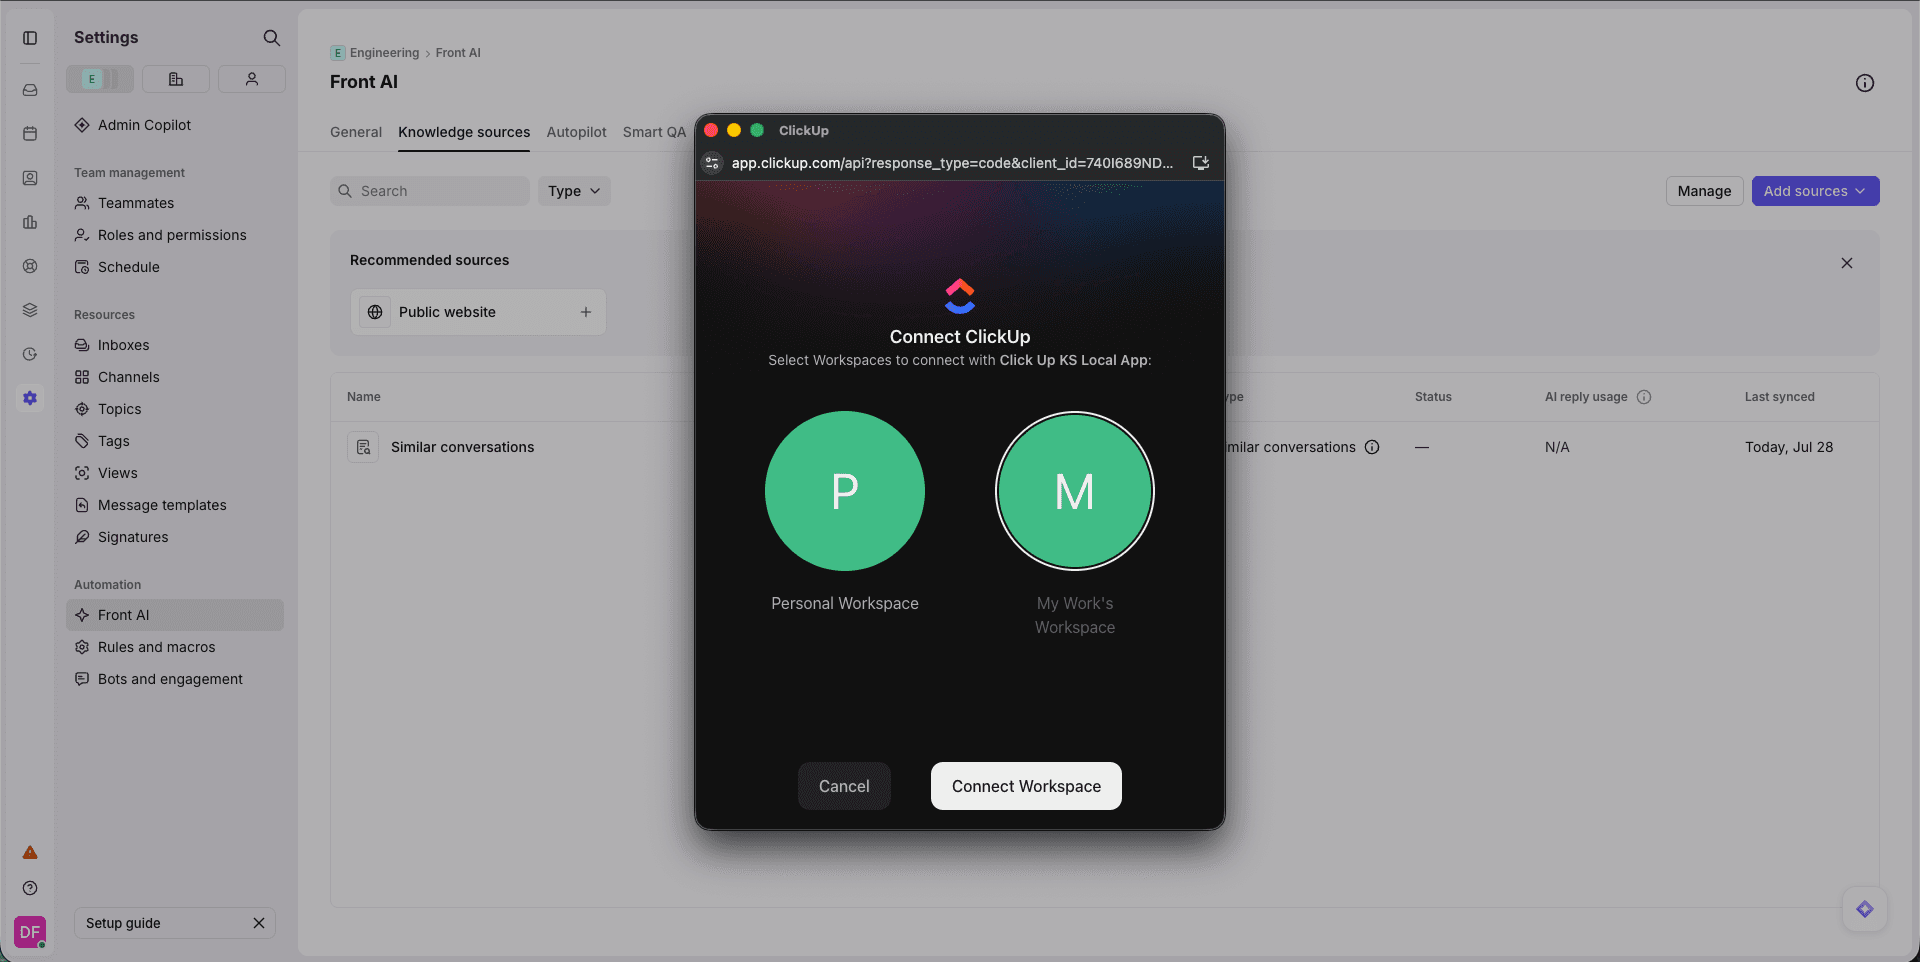The height and width of the screenshot is (962, 1920).
Task: Open the contacts icon in left rail
Action: pyautogui.click(x=30, y=178)
